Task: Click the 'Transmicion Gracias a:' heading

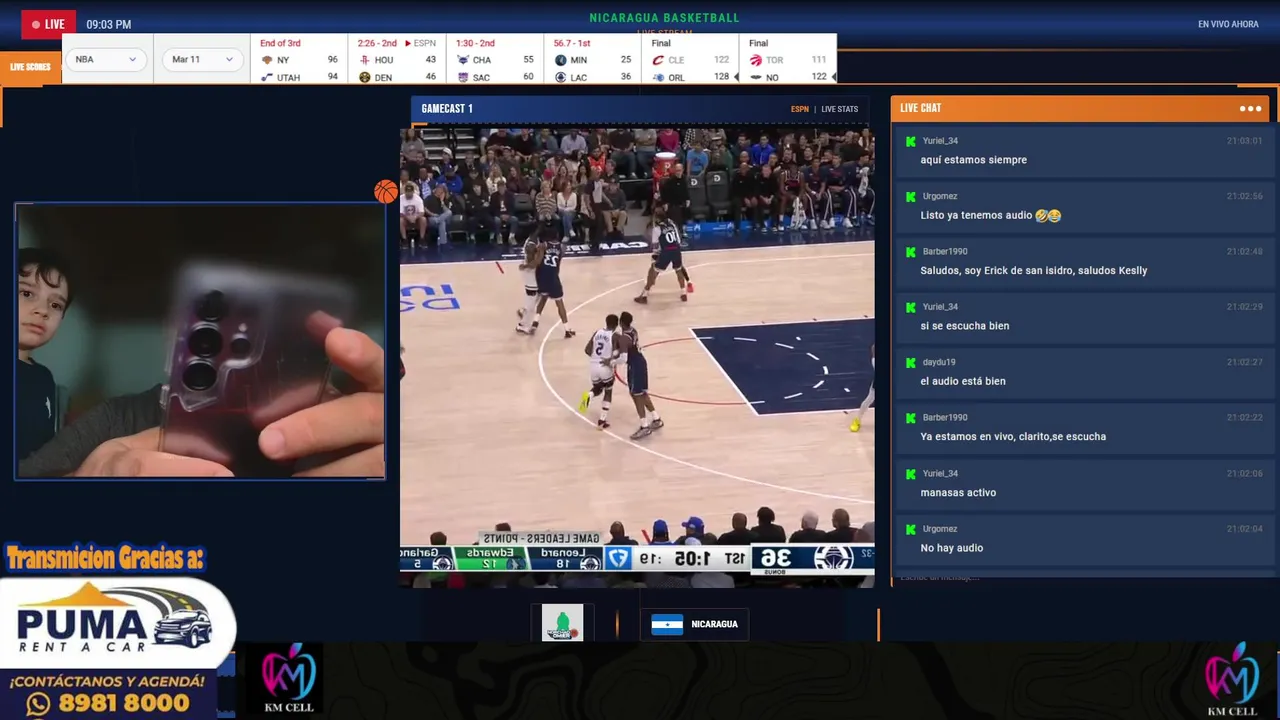Action: (x=104, y=558)
